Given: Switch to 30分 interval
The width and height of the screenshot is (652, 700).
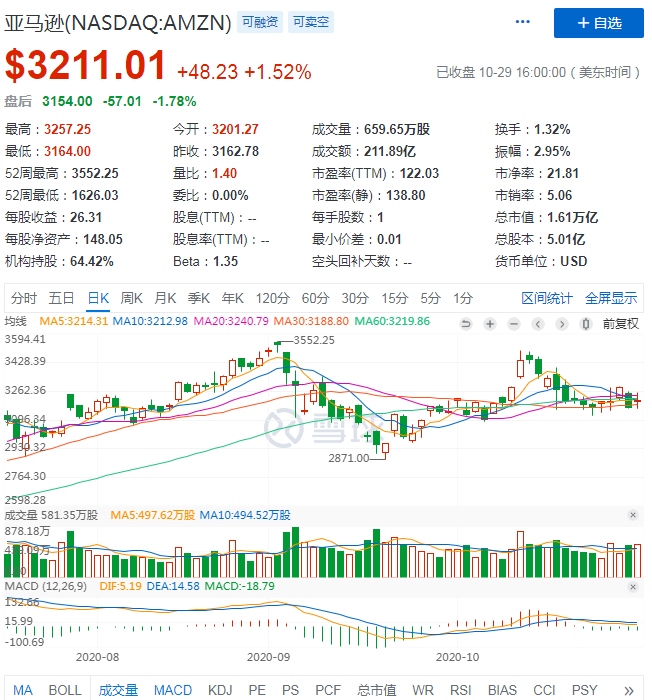Looking at the screenshot, I should 355,298.
